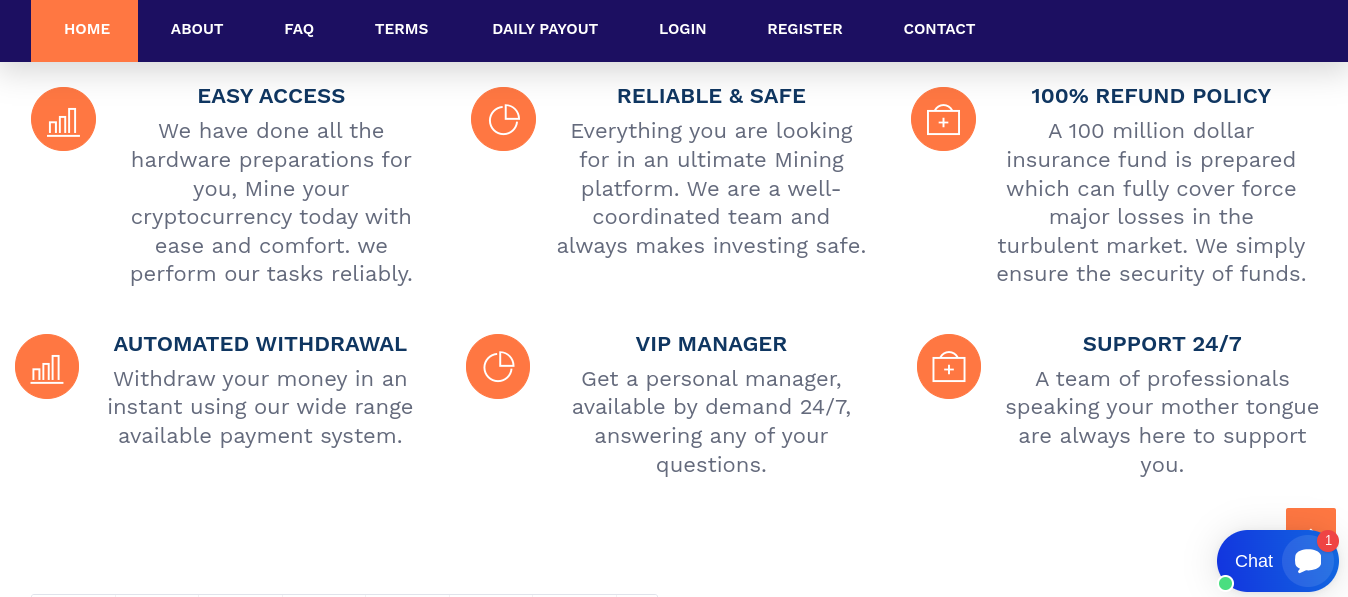
Task: Open the Register page
Action: (x=805, y=30)
